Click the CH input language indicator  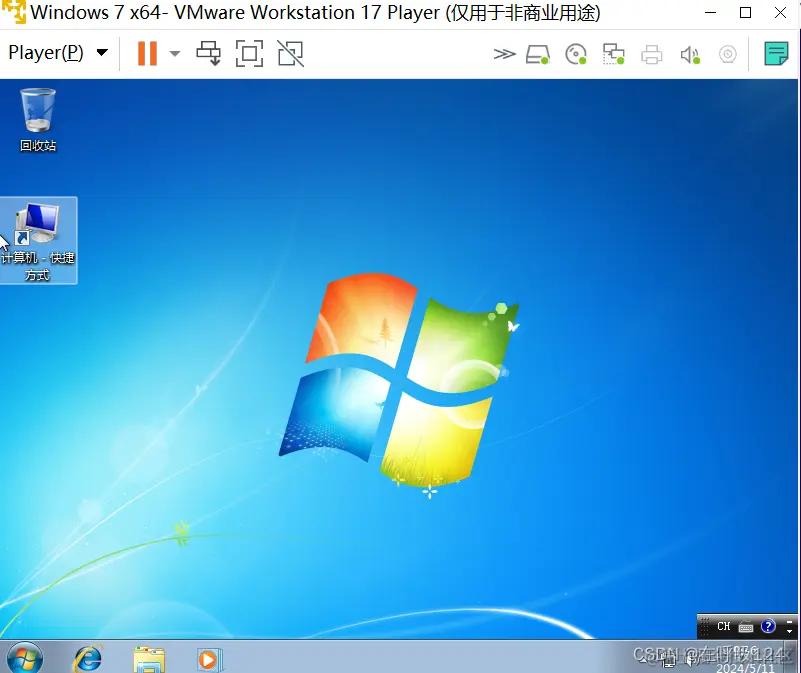tap(723, 626)
